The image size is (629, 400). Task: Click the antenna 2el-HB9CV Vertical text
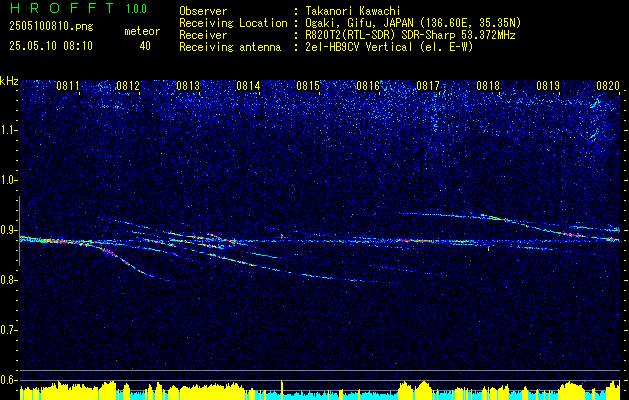coord(389,47)
